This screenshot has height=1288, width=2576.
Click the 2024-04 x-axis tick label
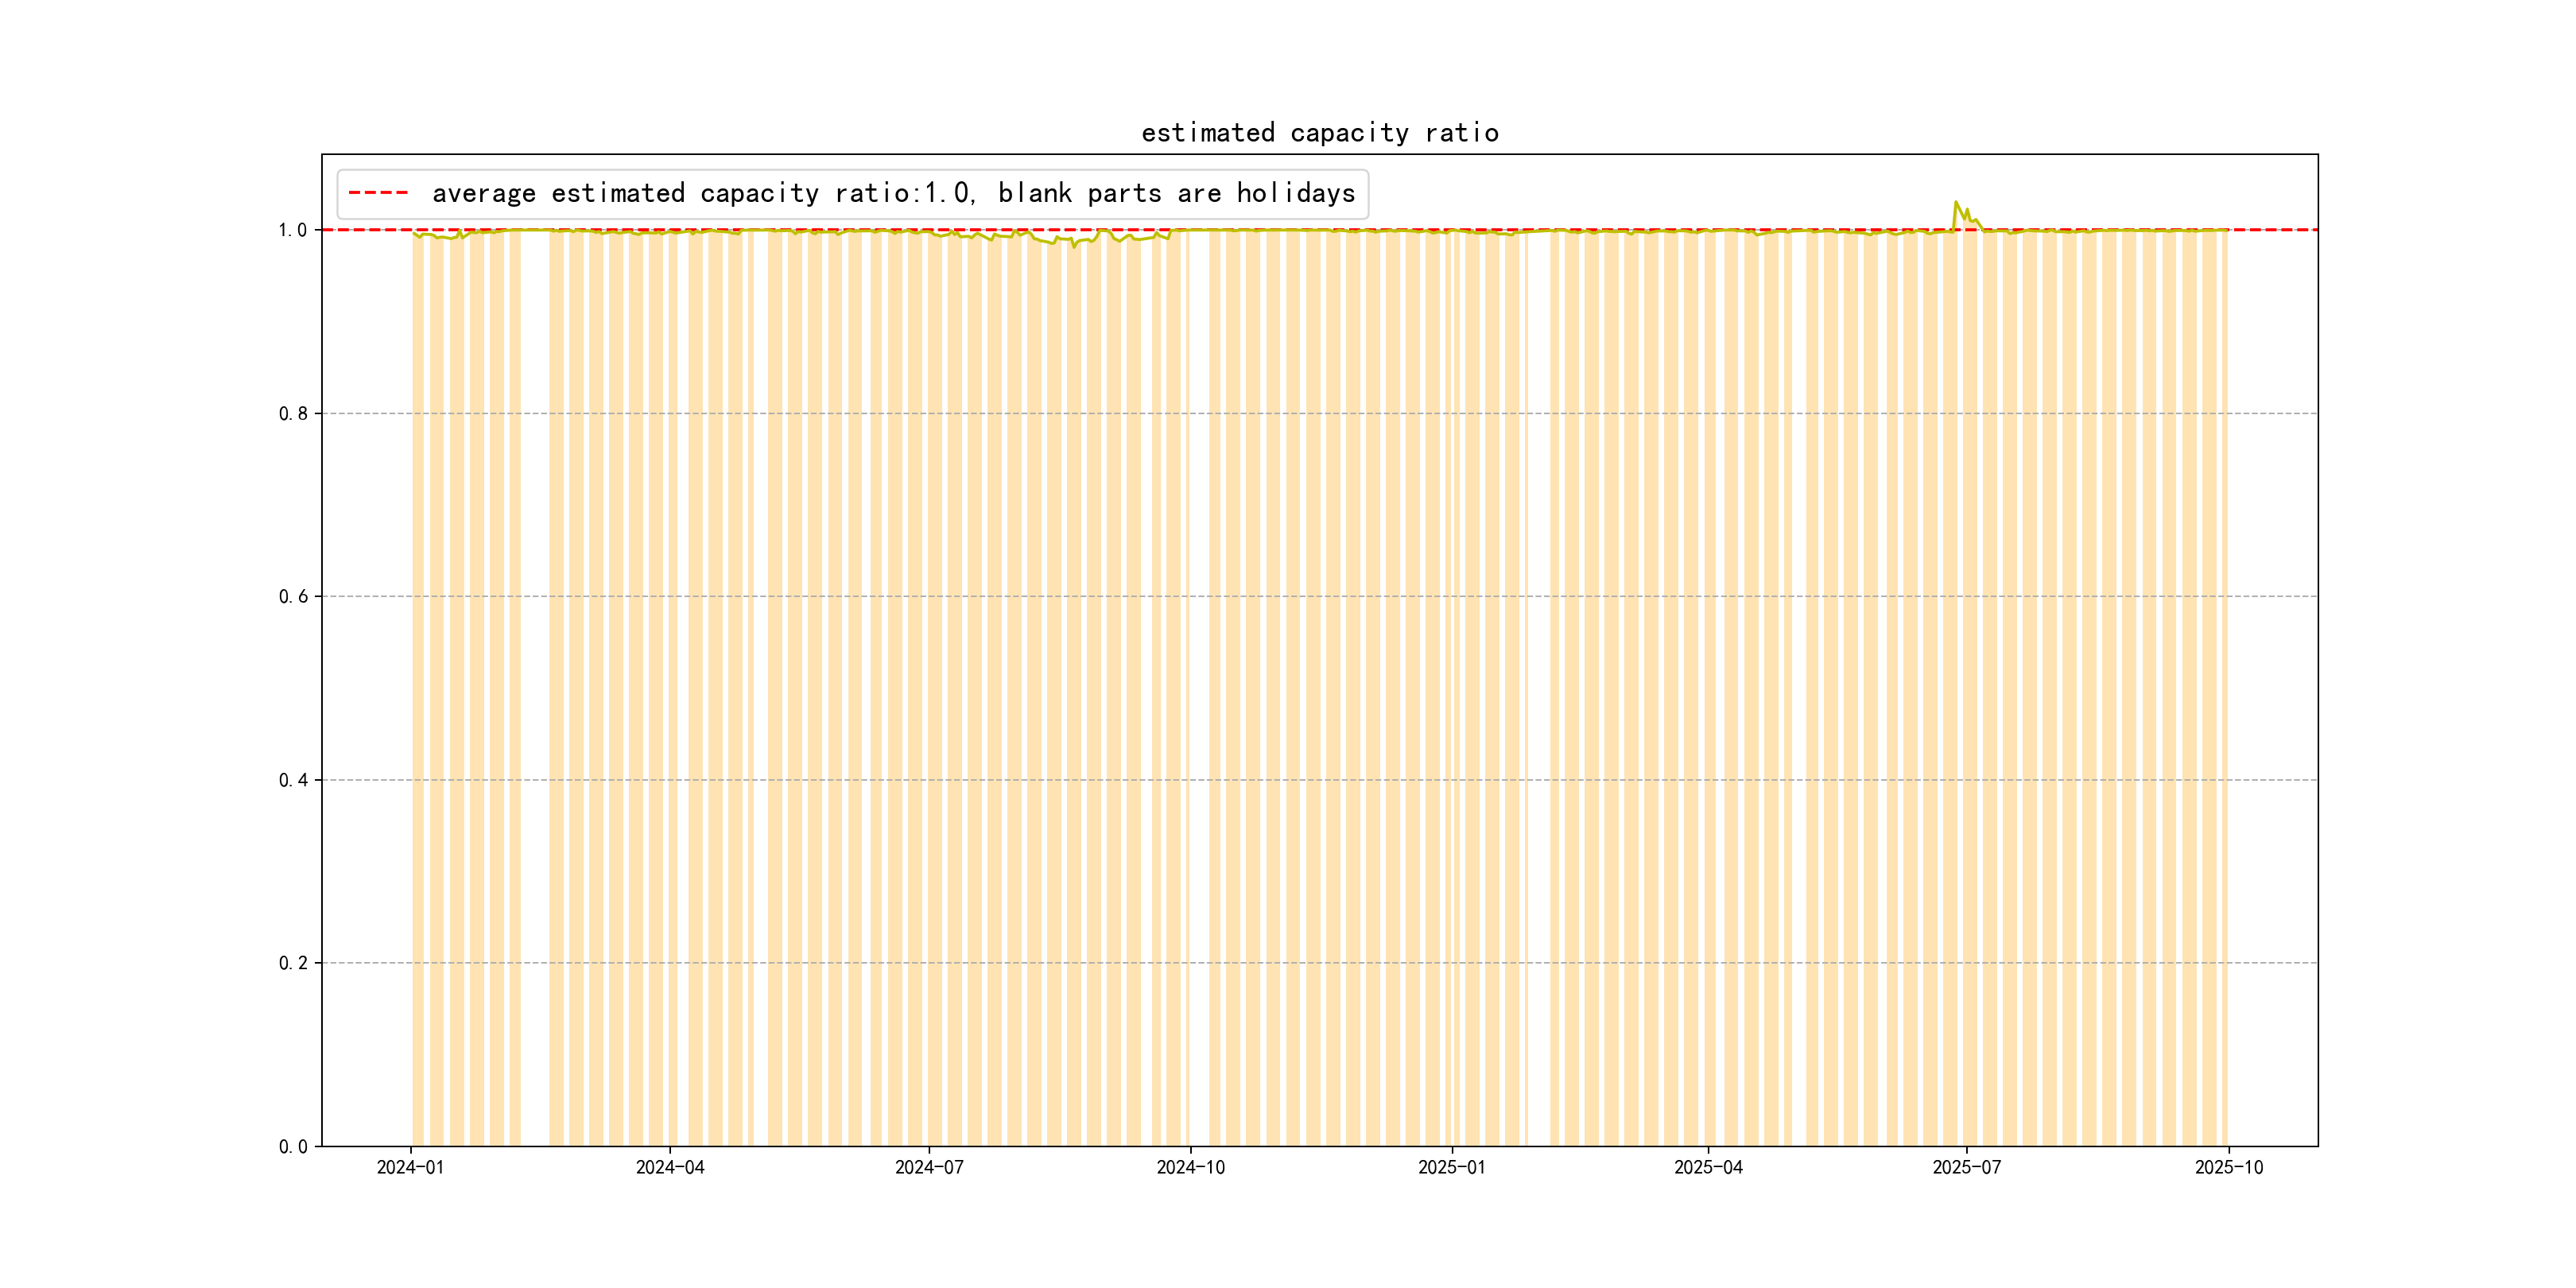[670, 1167]
